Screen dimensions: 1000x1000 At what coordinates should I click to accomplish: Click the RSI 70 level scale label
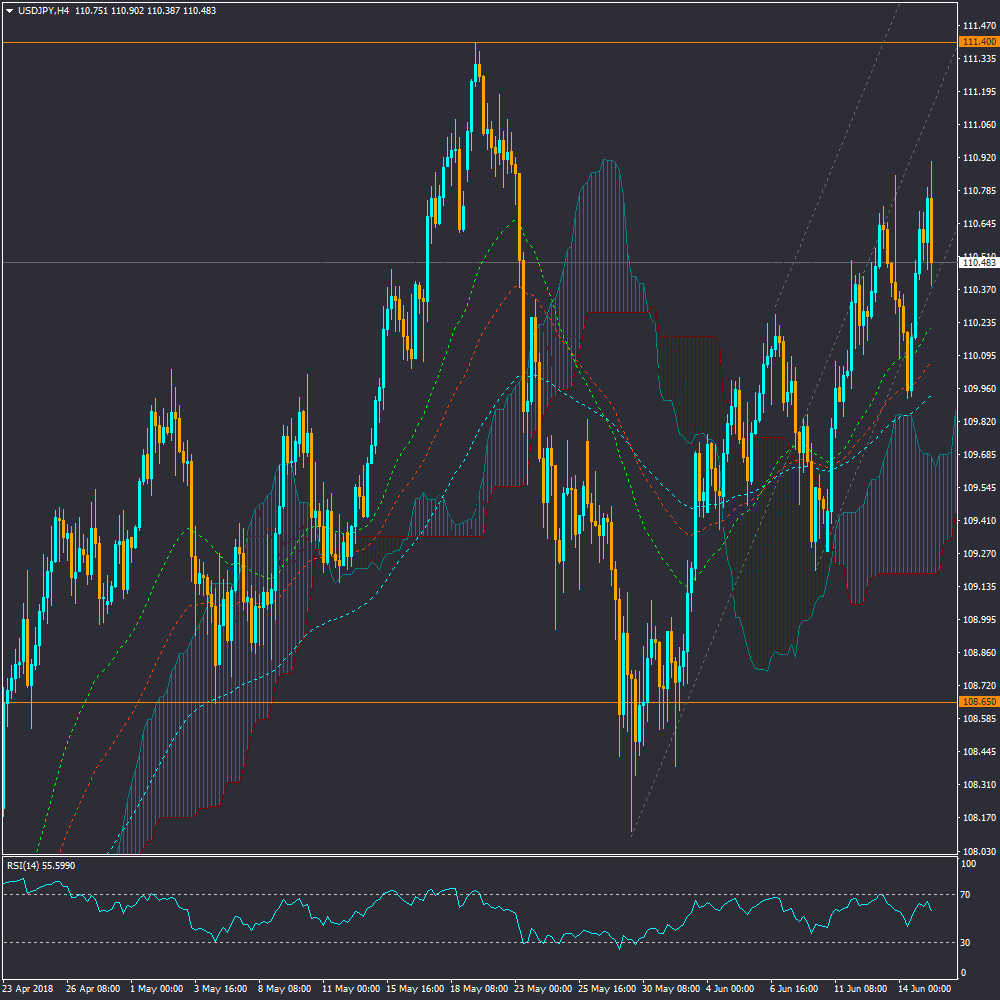(966, 894)
